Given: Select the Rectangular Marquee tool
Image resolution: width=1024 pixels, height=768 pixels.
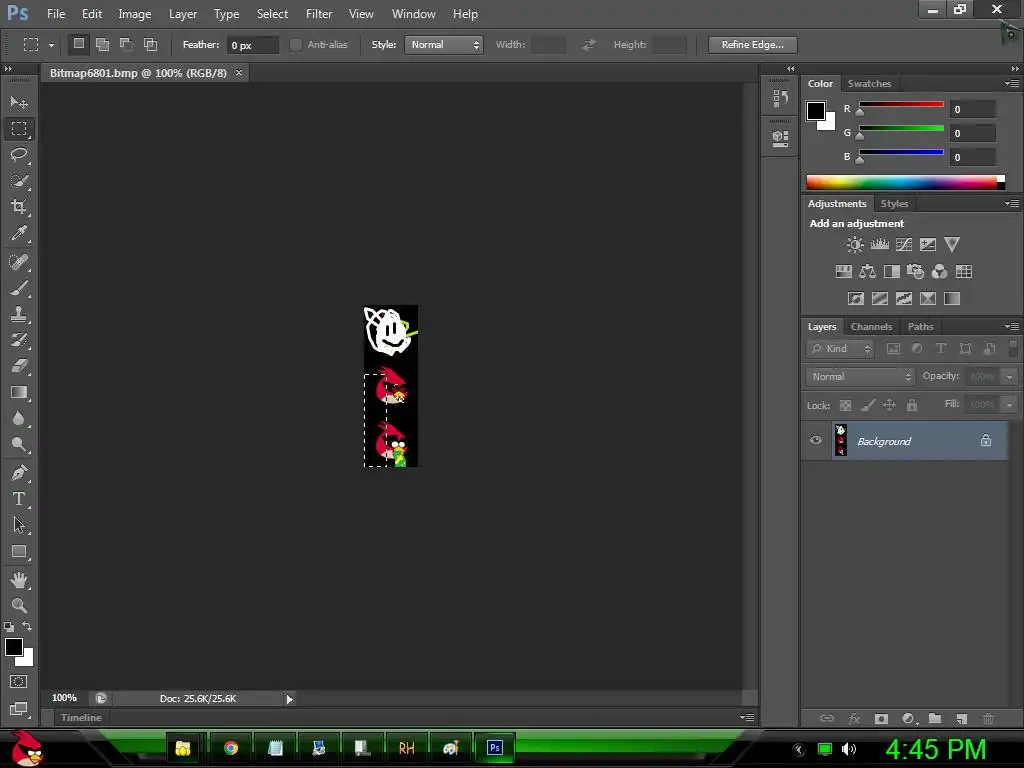Looking at the screenshot, I should (19, 129).
